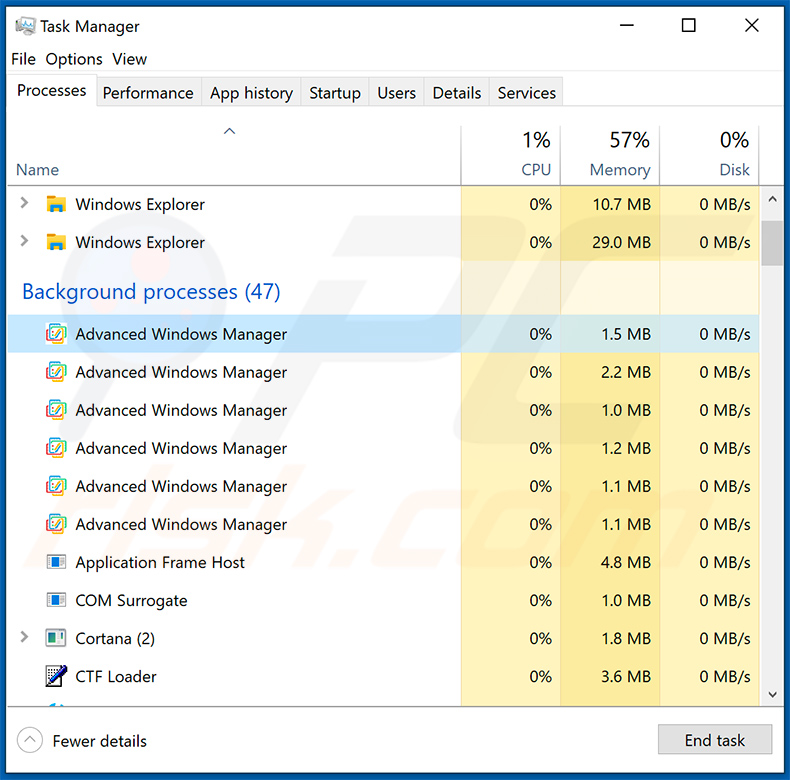Click the COM Surrogate process icon
Image resolution: width=790 pixels, height=780 pixels.
pos(56,600)
